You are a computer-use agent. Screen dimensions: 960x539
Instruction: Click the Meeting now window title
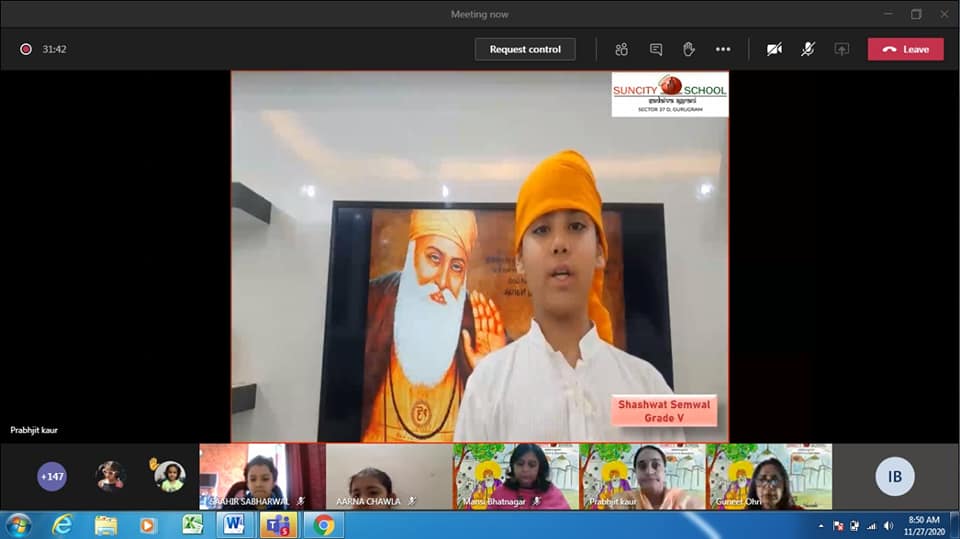tap(479, 14)
